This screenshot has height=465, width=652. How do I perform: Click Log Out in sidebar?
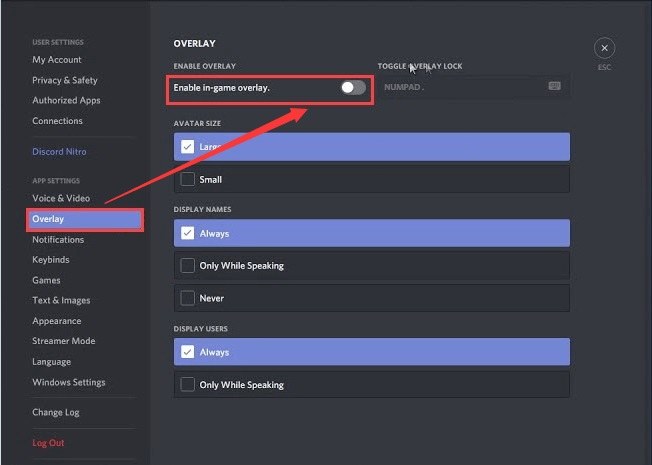coord(48,443)
